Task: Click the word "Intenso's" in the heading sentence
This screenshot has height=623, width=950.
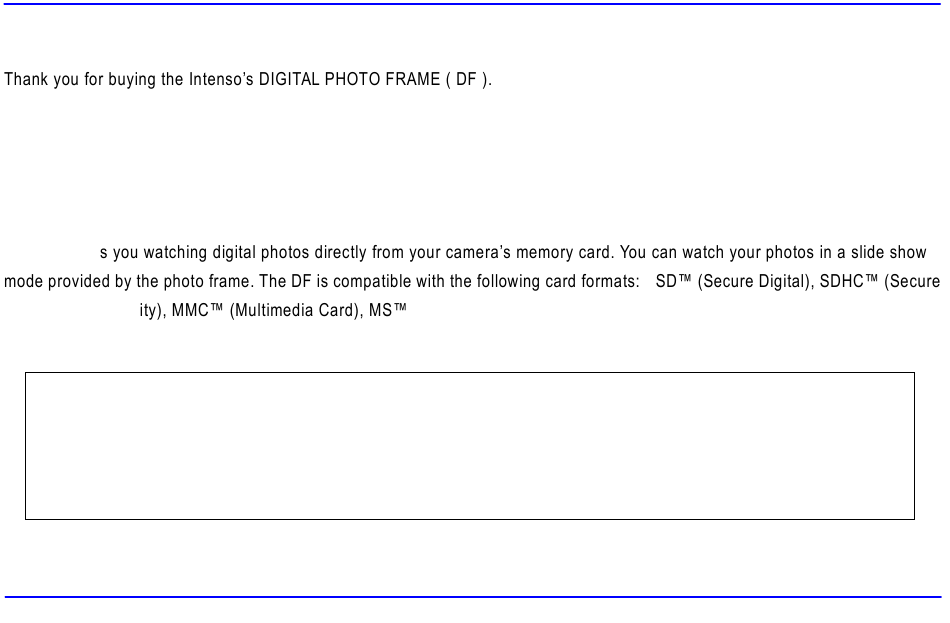Action: pos(221,79)
